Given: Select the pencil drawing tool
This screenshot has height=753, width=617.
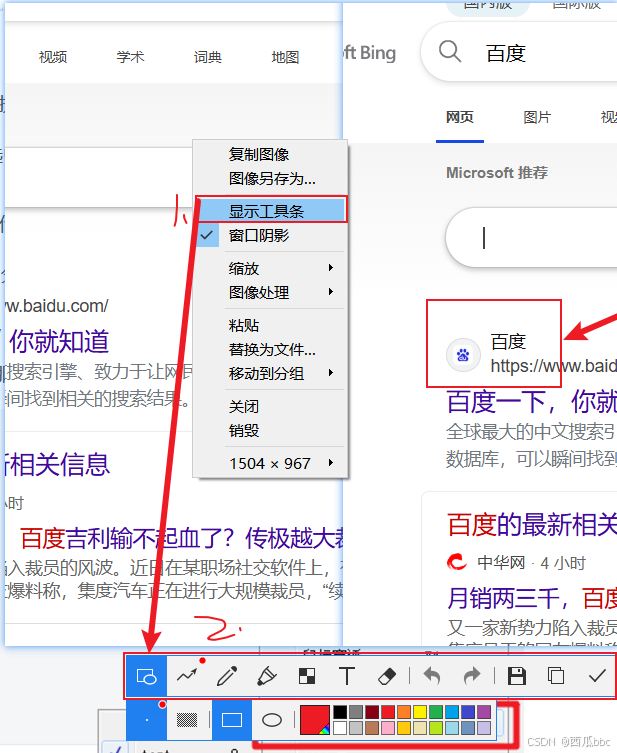Looking at the screenshot, I should [x=227, y=676].
